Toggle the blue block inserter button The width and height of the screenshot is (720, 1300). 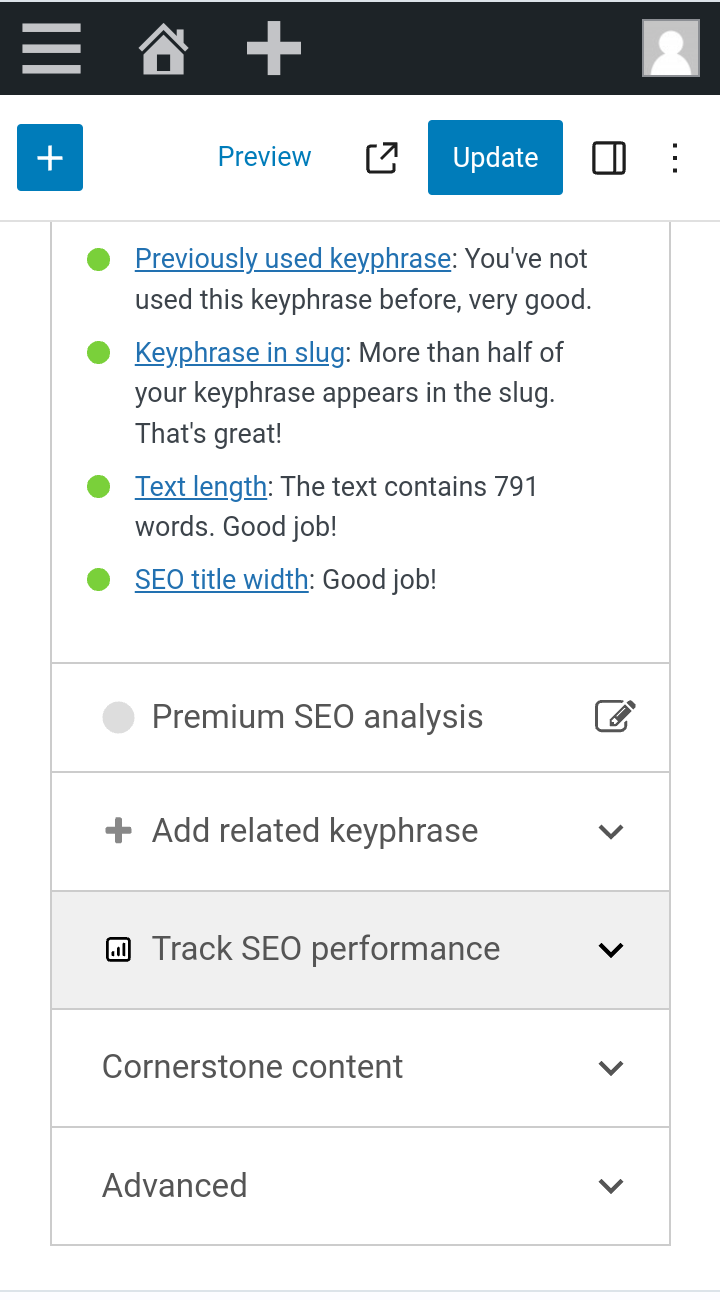pyautogui.click(x=50, y=157)
